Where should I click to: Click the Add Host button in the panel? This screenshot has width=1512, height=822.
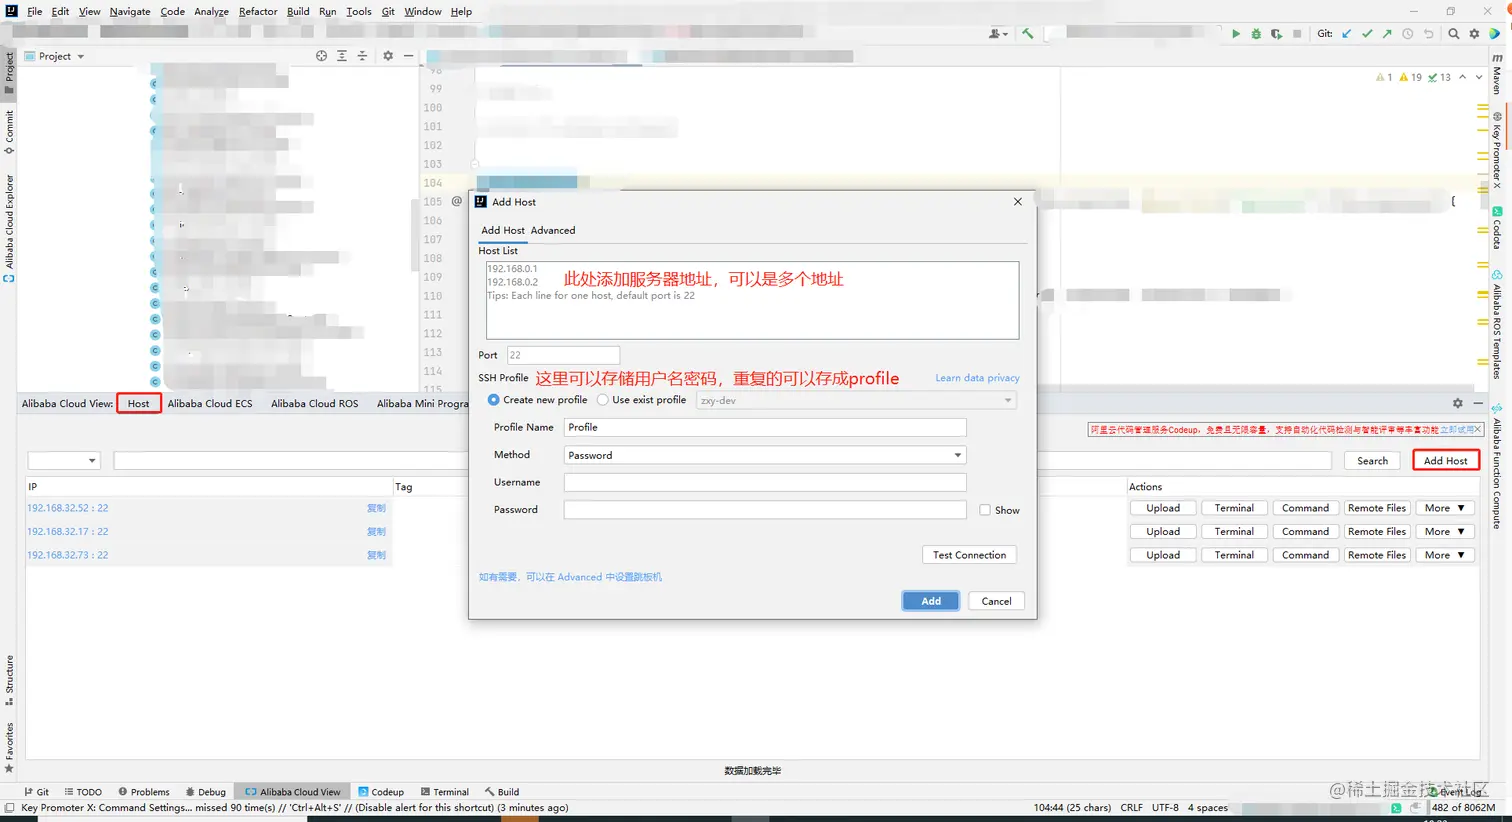pyautogui.click(x=1445, y=460)
